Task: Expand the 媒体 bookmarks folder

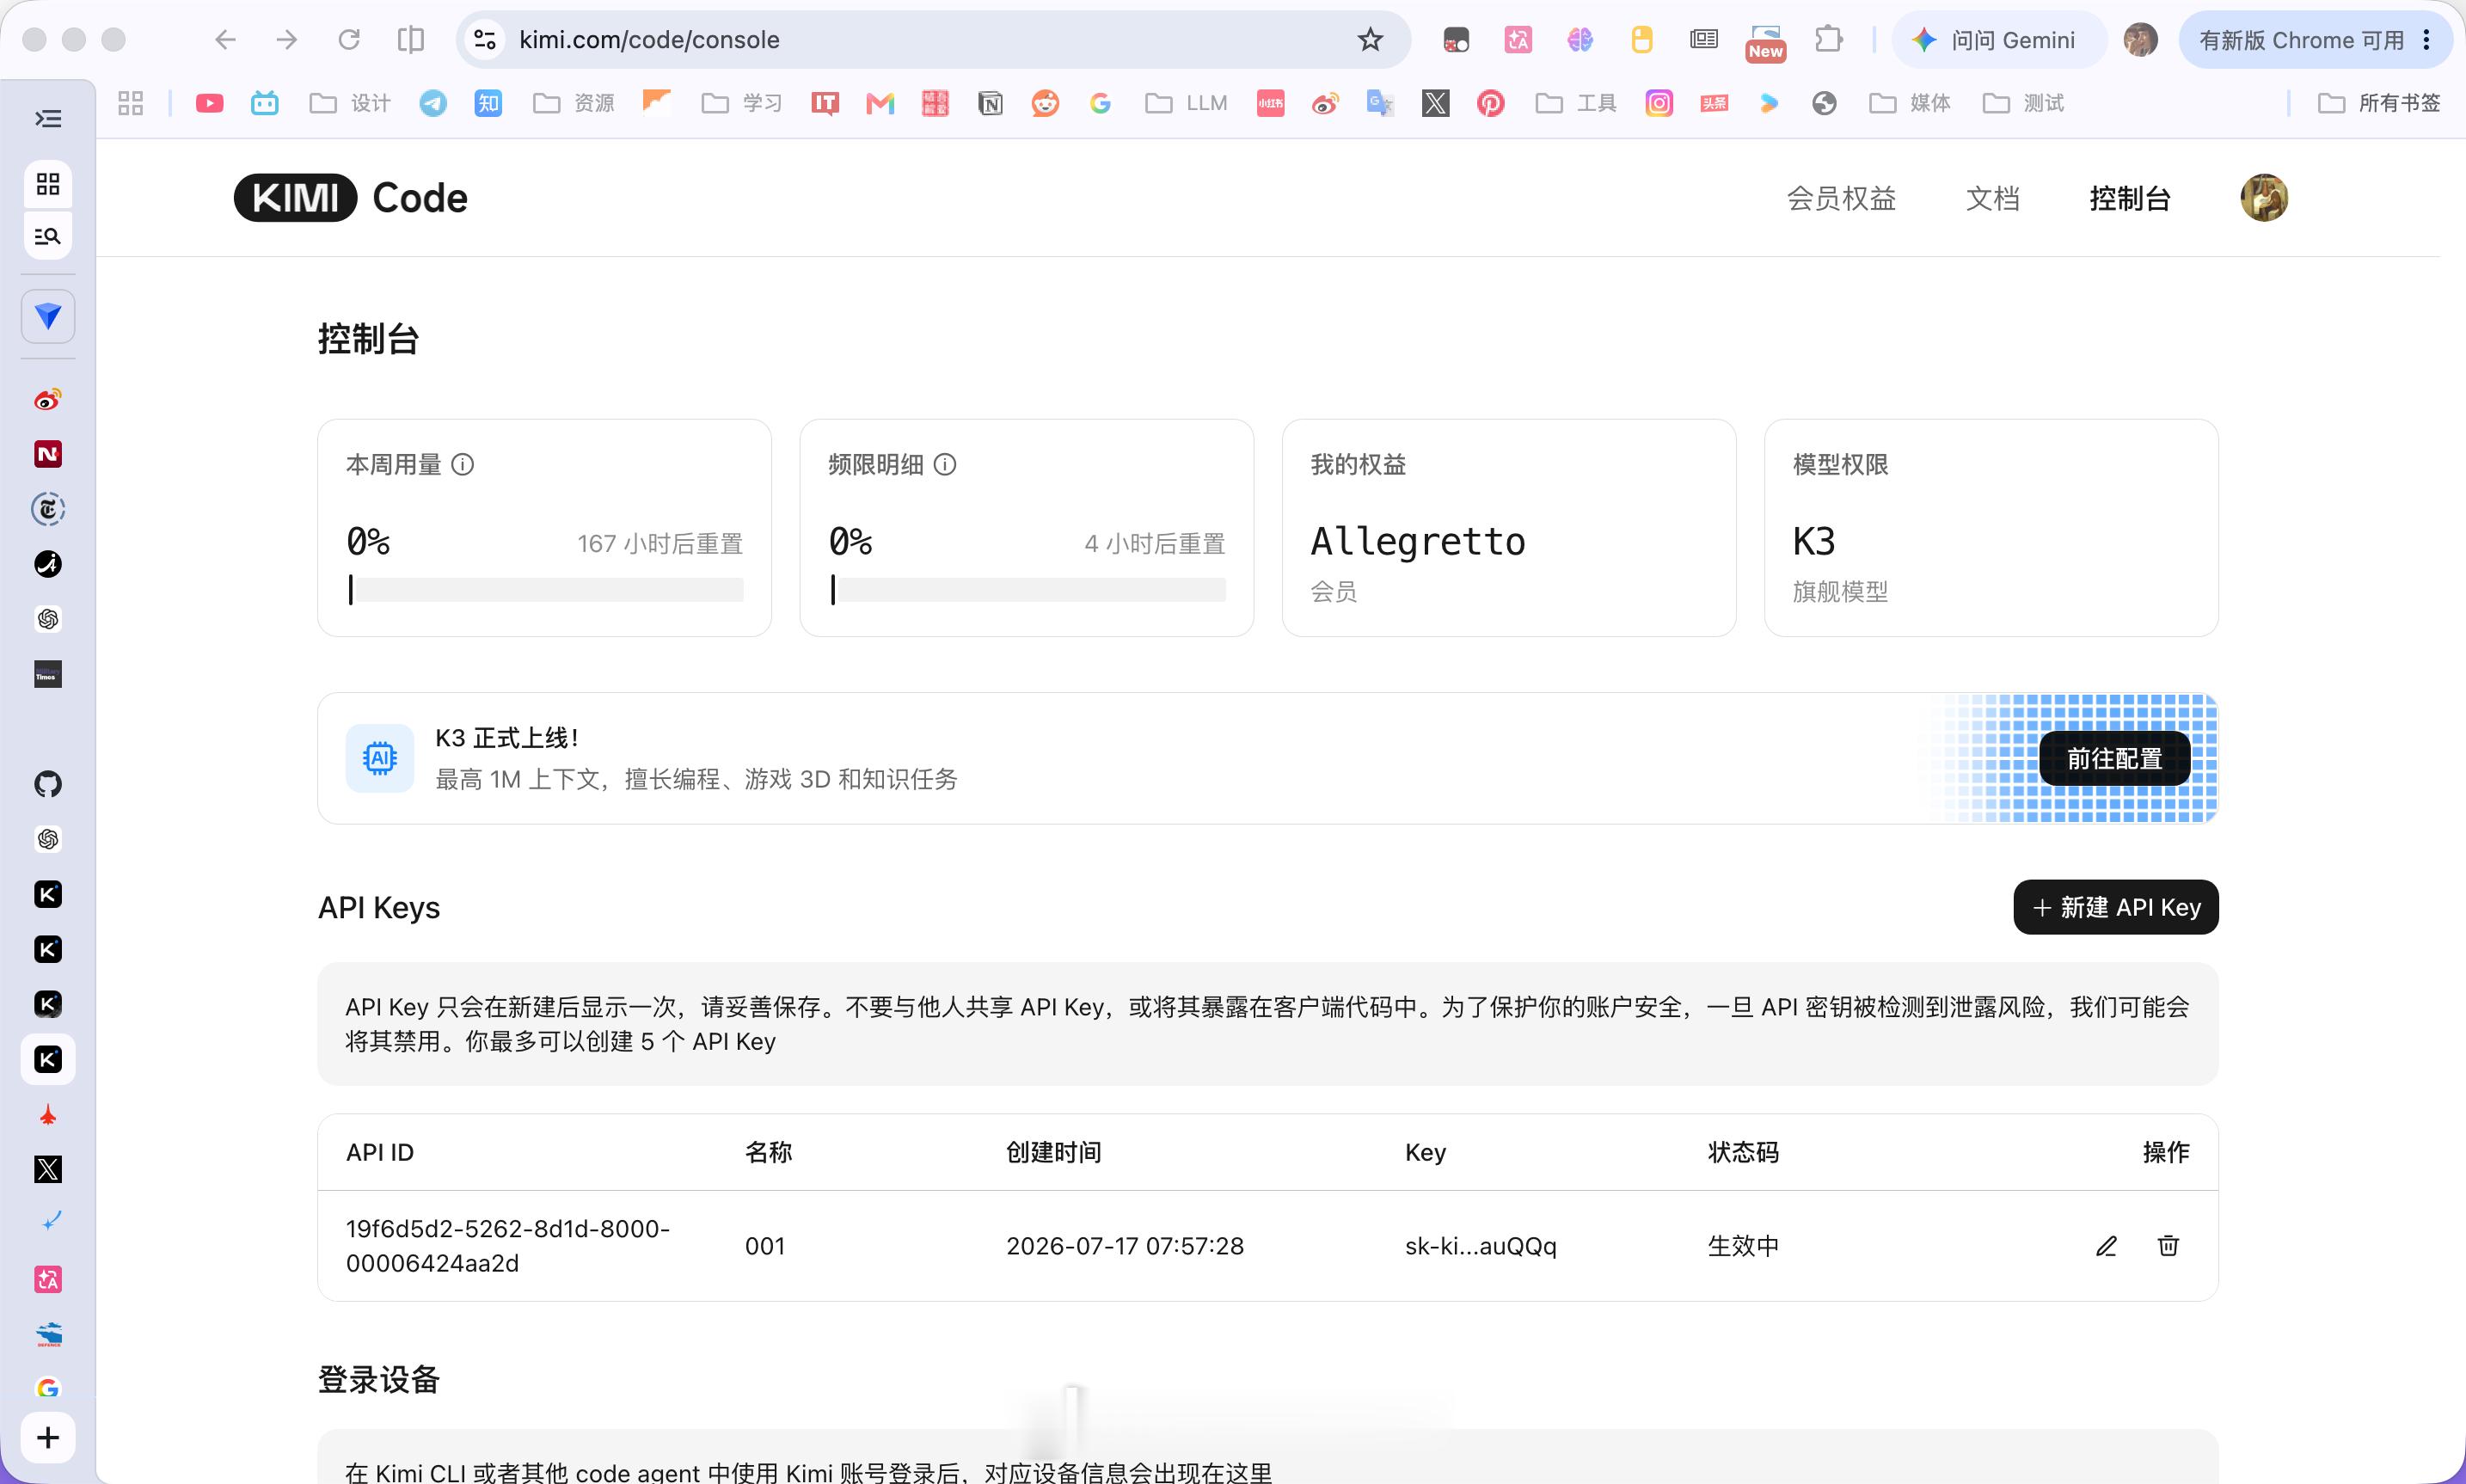Action: point(1910,103)
